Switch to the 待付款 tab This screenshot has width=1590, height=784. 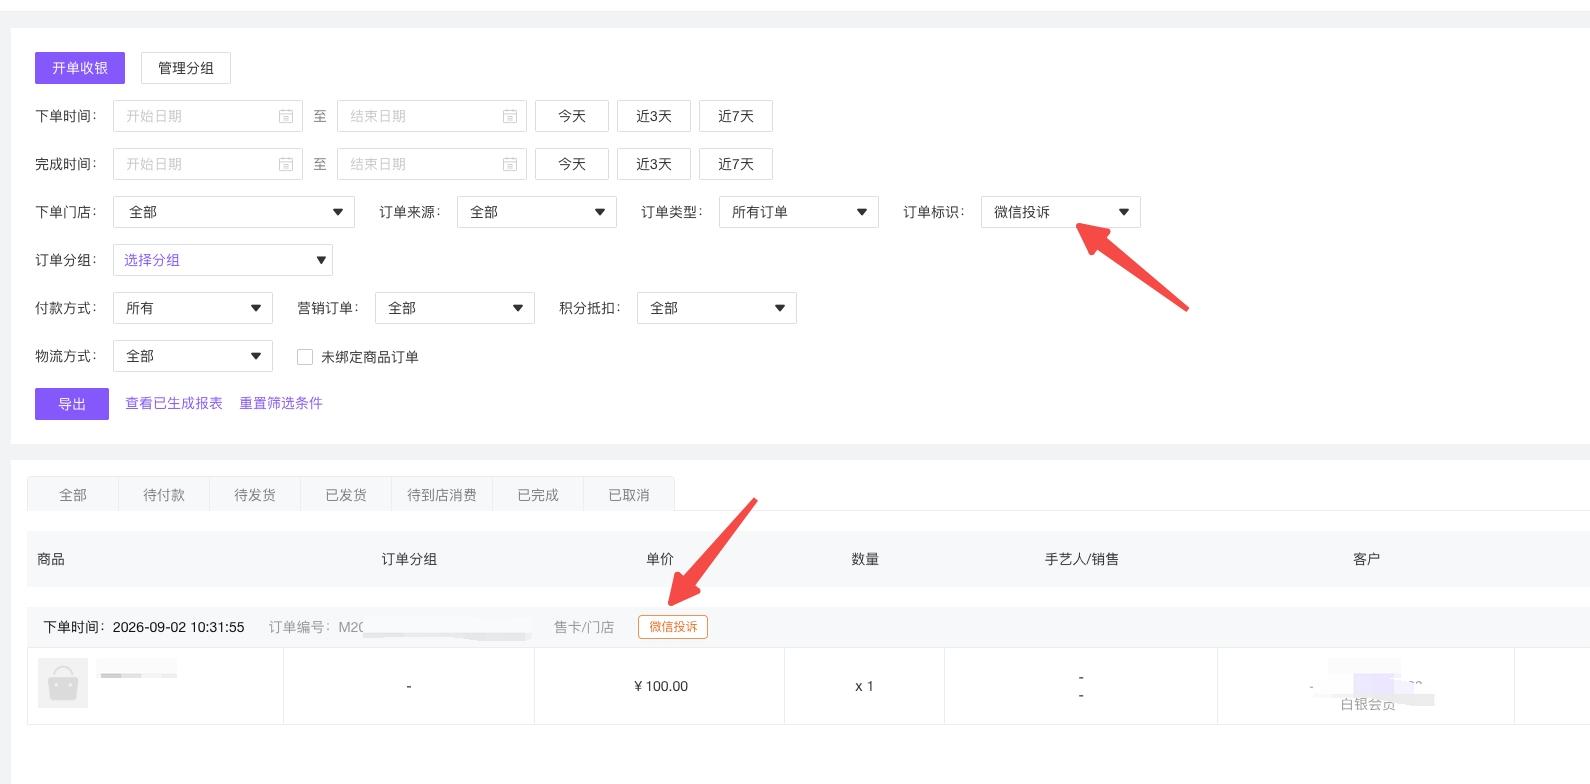(164, 495)
